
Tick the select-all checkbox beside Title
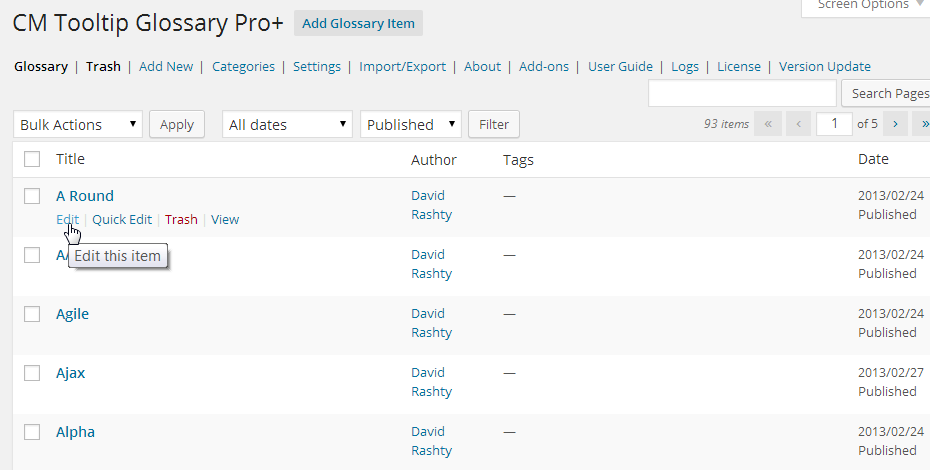click(32, 159)
